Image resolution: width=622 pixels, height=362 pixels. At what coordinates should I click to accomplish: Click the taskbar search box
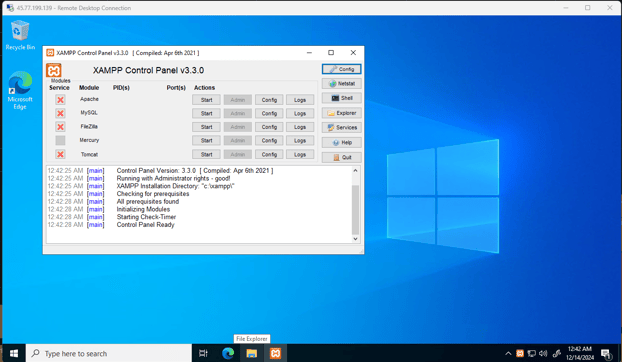point(109,353)
